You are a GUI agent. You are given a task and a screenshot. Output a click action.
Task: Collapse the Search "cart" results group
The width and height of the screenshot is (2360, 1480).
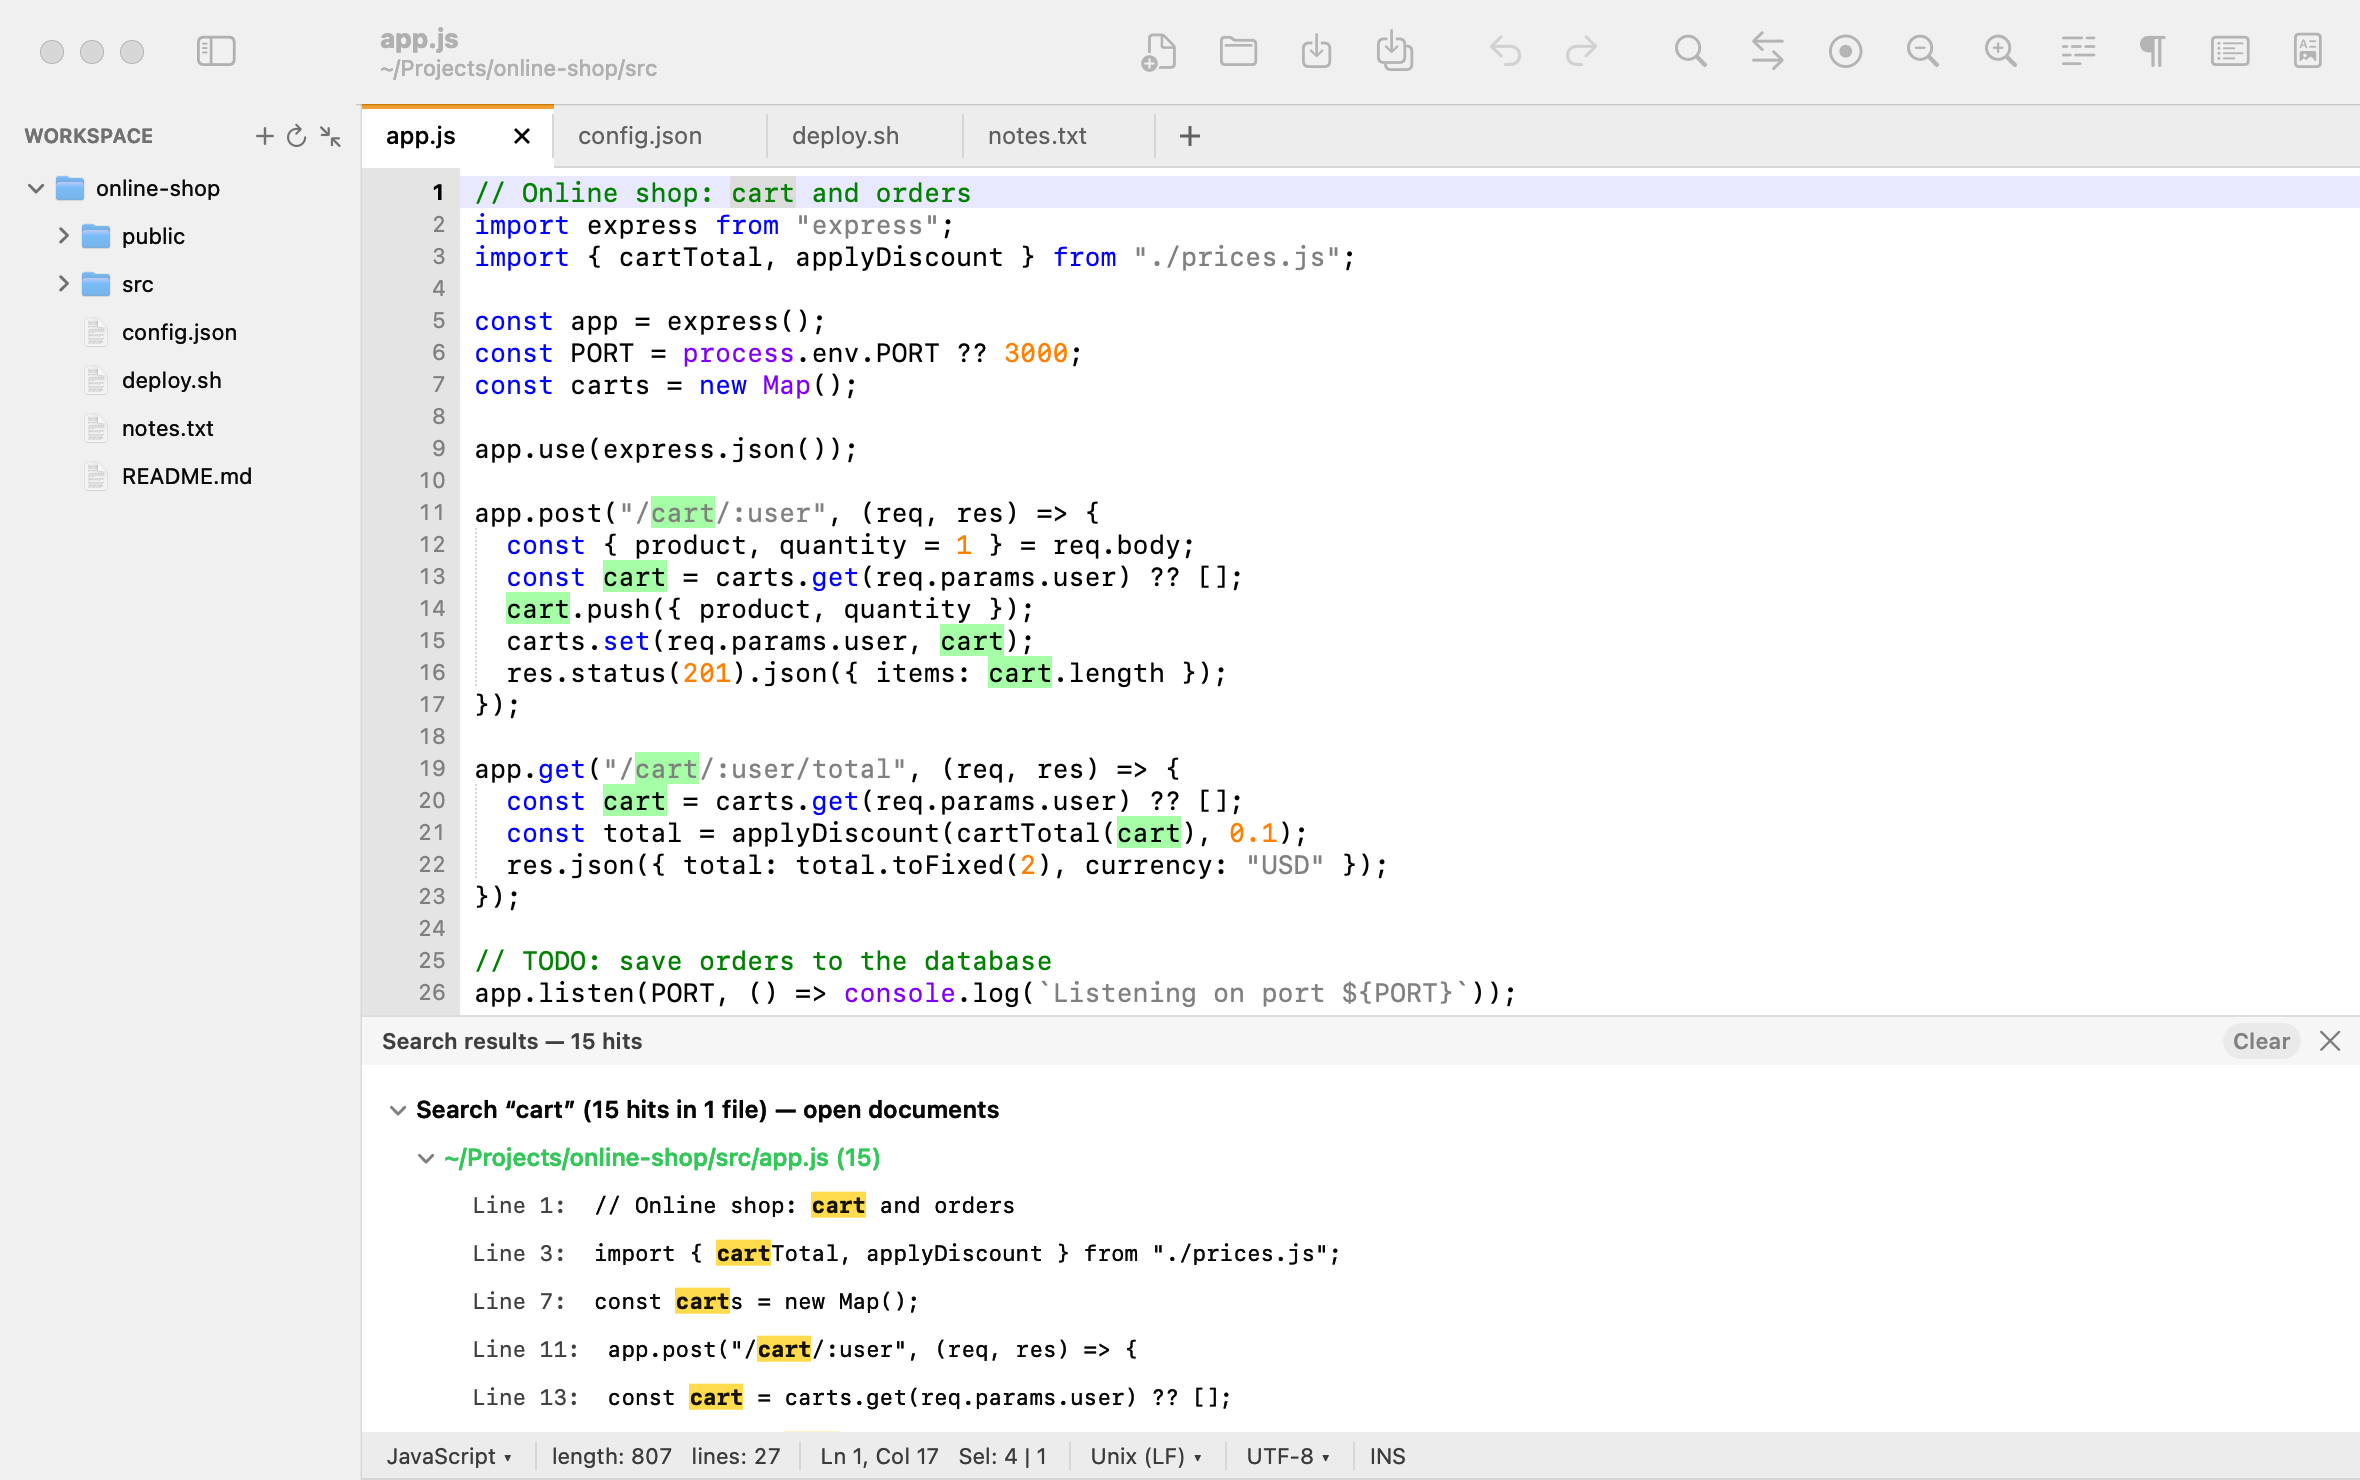tap(397, 1110)
